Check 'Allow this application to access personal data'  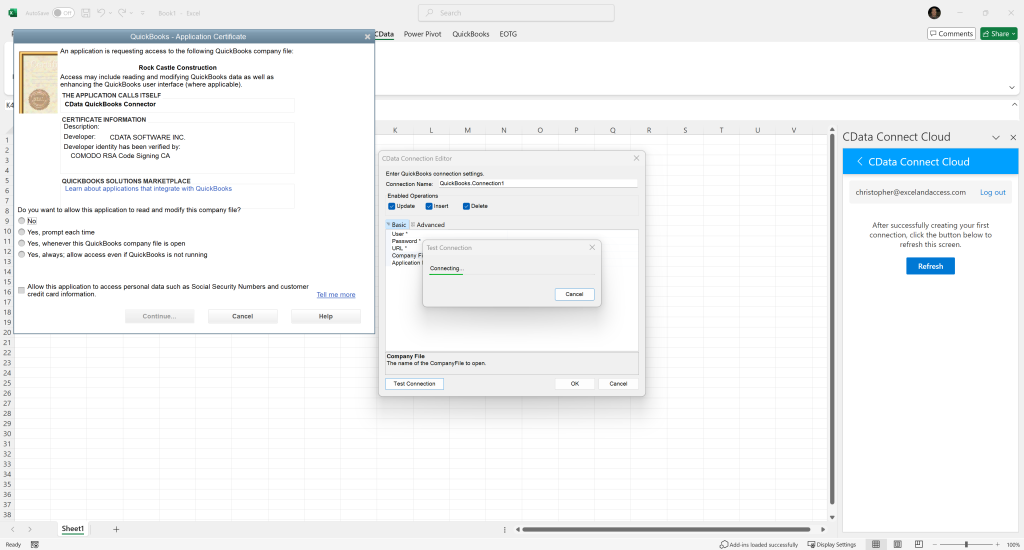pos(22,290)
